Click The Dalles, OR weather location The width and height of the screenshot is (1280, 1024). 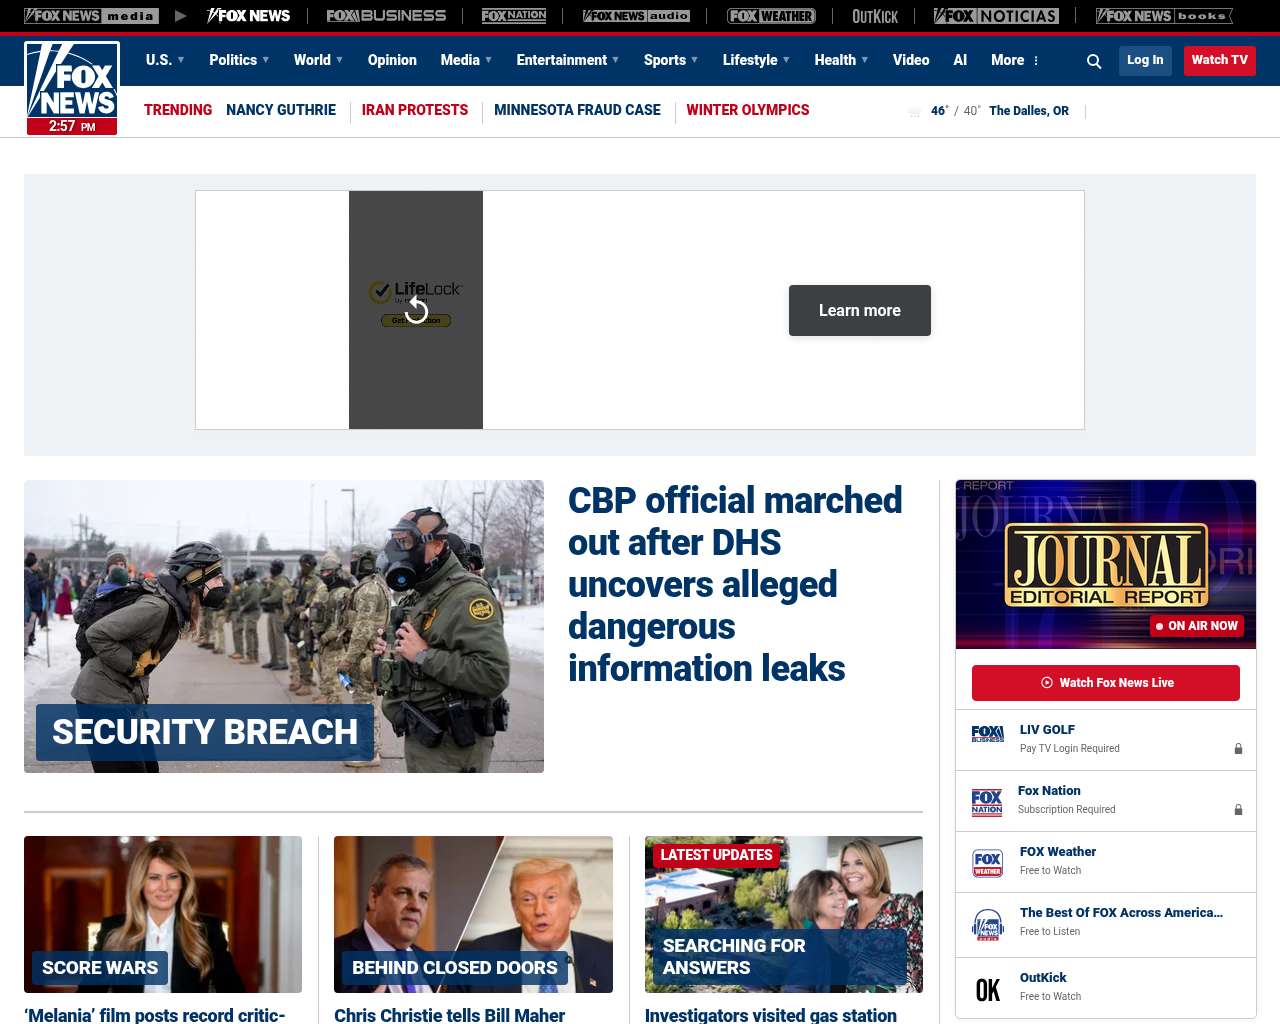pos(1029,111)
